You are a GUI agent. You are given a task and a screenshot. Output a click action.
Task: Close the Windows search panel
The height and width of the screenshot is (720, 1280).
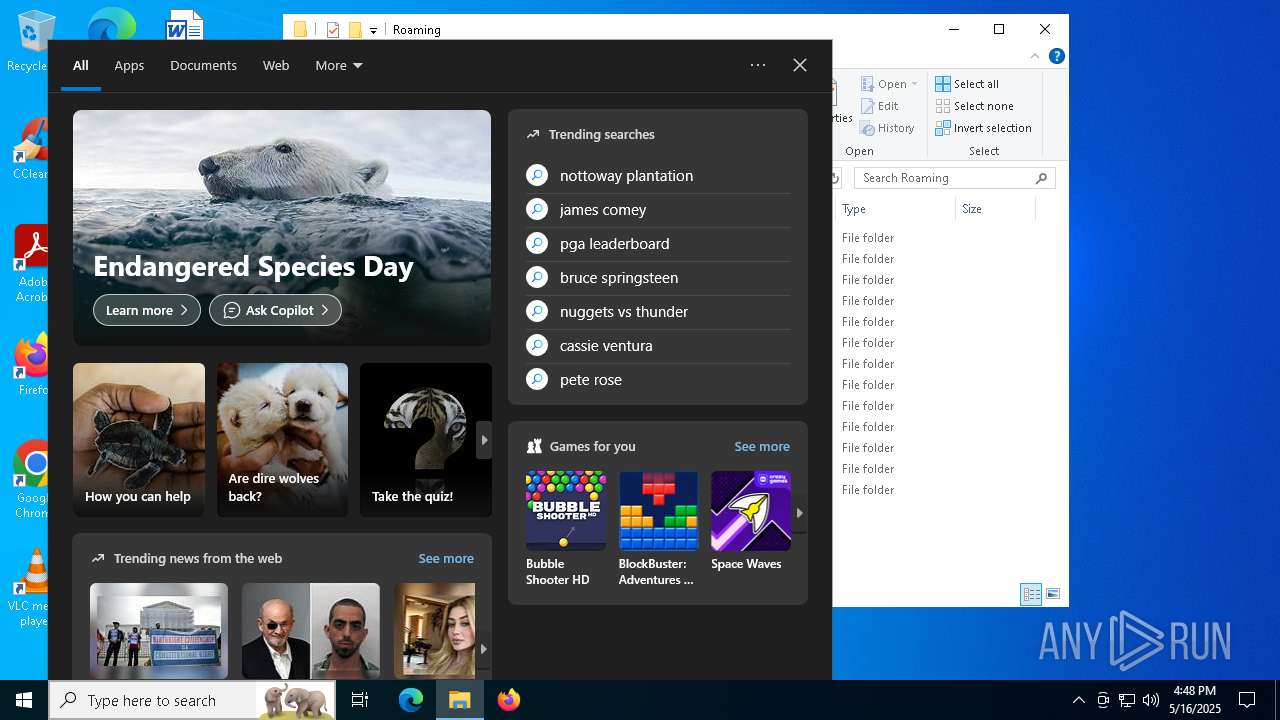click(800, 65)
